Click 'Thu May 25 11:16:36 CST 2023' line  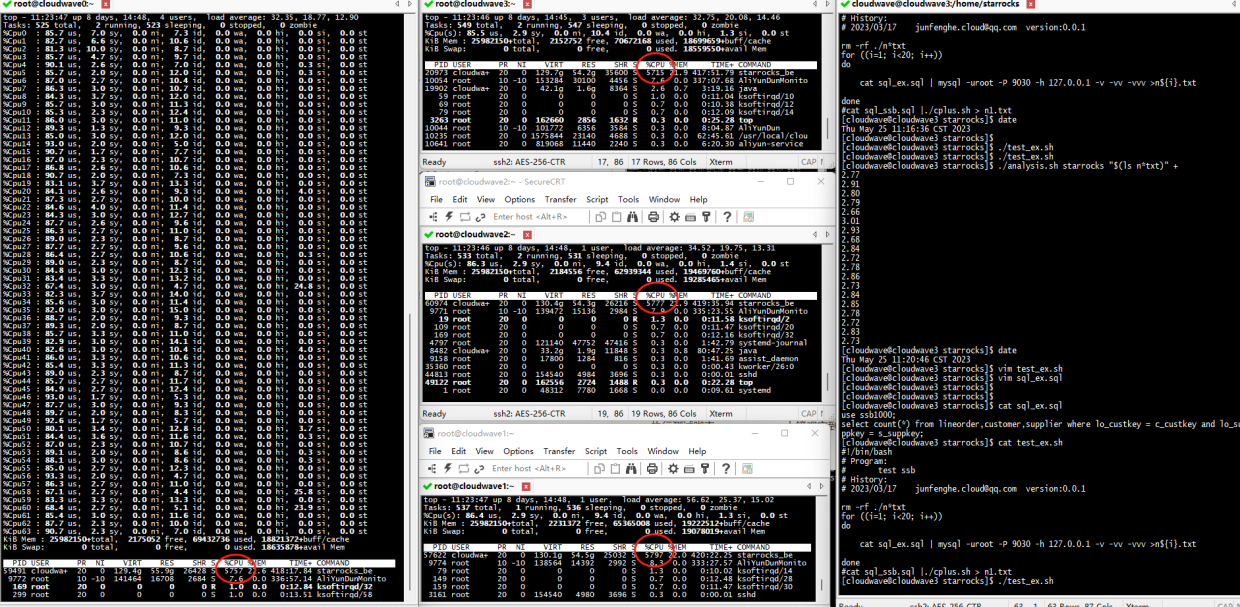(x=905, y=129)
